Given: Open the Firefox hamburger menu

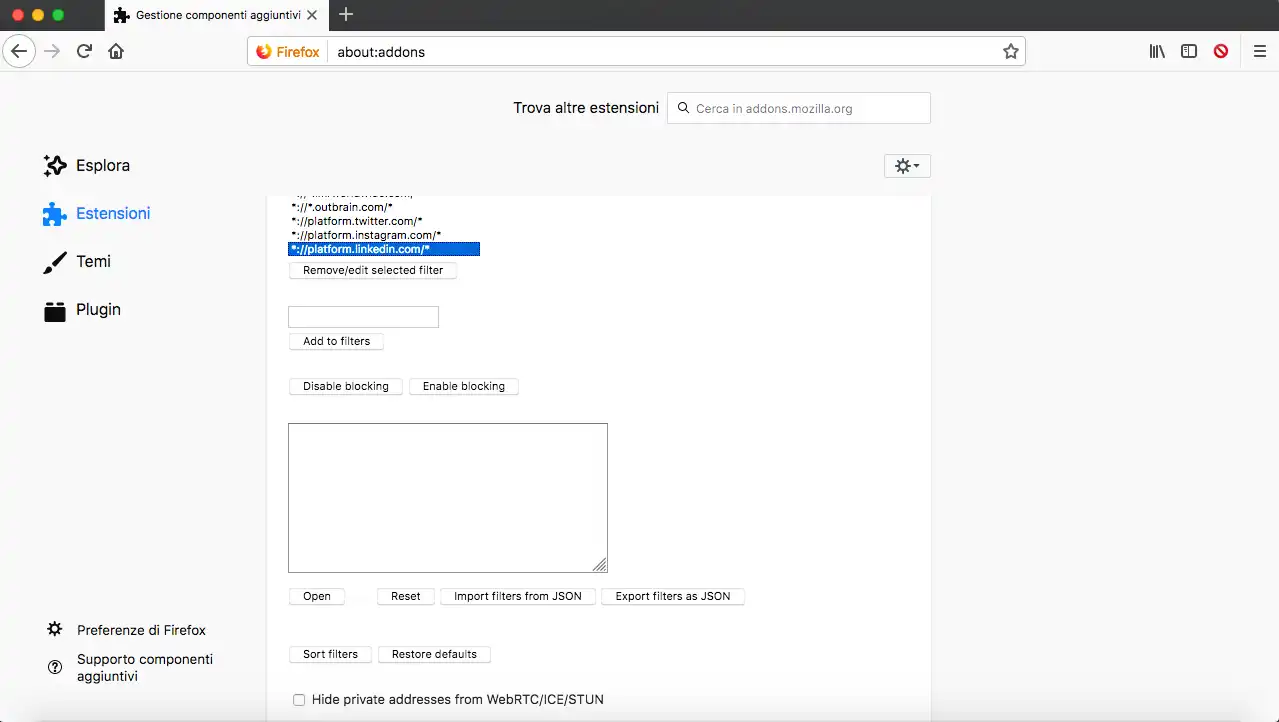Looking at the screenshot, I should (x=1260, y=51).
